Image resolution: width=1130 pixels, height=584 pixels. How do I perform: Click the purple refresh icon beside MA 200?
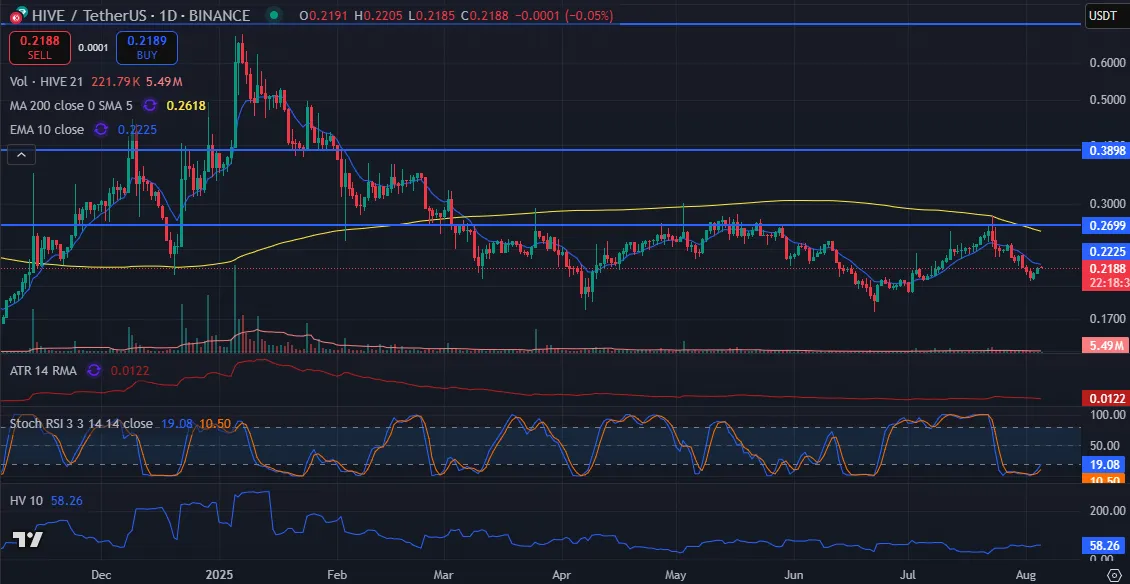[x=150, y=105]
